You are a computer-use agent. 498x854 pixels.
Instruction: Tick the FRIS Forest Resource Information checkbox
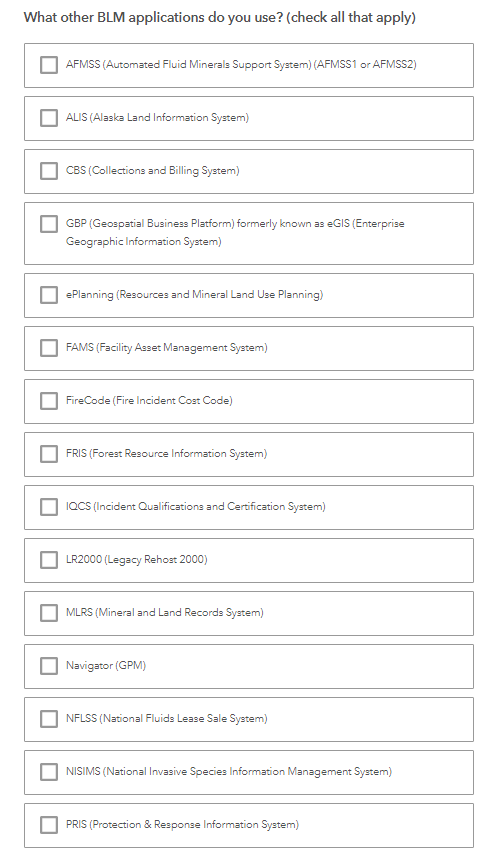[x=48, y=454]
